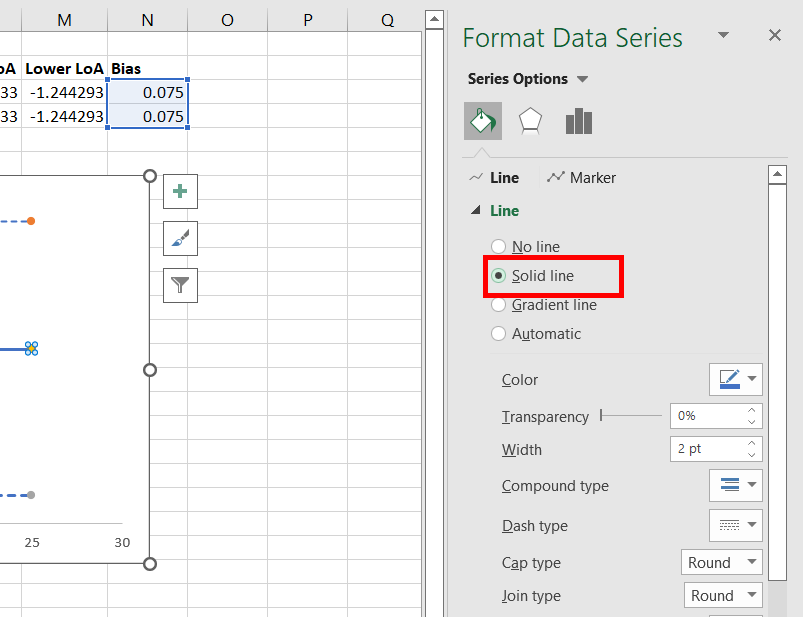This screenshot has width=803, height=617.
Task: Open the Effects pentagon icon
Action: point(530,122)
